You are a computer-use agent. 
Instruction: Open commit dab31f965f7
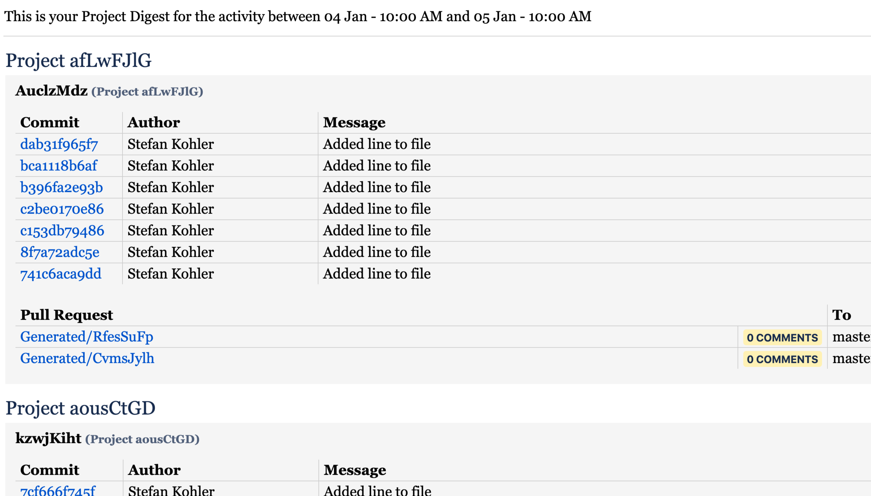[x=59, y=144]
